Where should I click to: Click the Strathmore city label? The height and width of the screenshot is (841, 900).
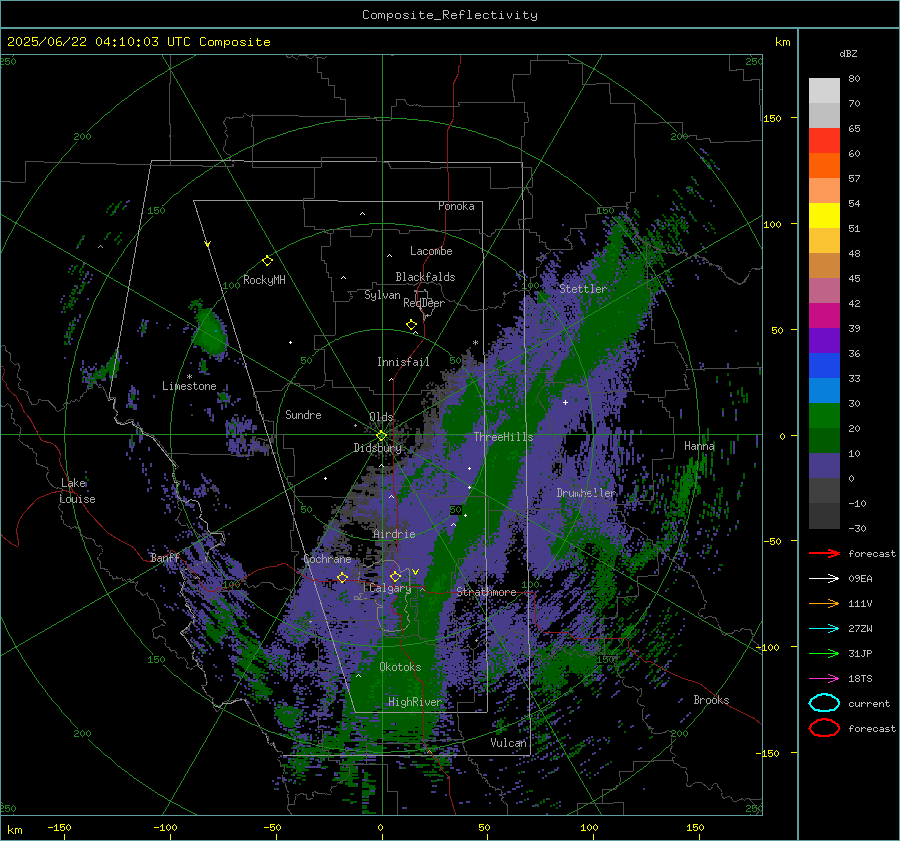click(486, 592)
